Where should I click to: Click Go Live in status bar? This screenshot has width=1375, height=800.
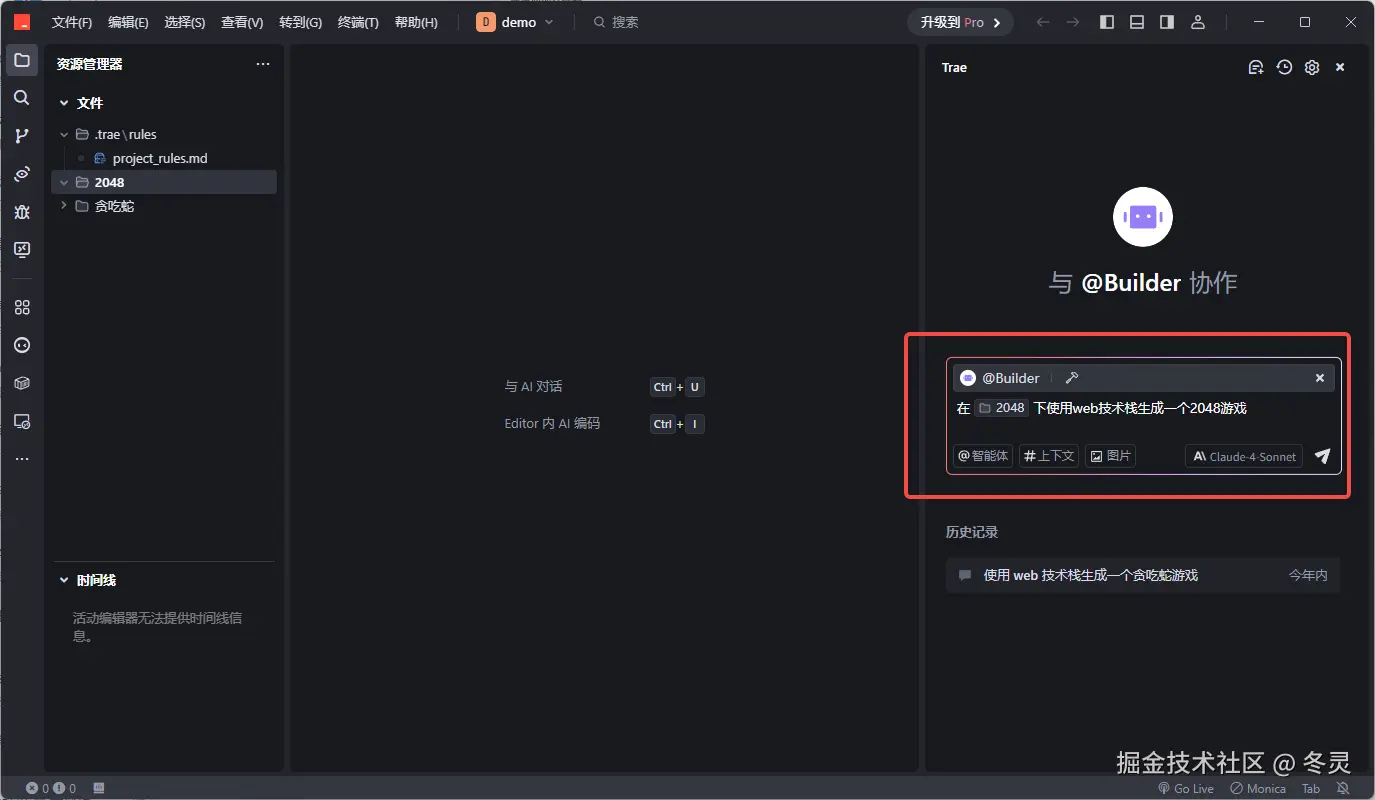click(x=1186, y=789)
